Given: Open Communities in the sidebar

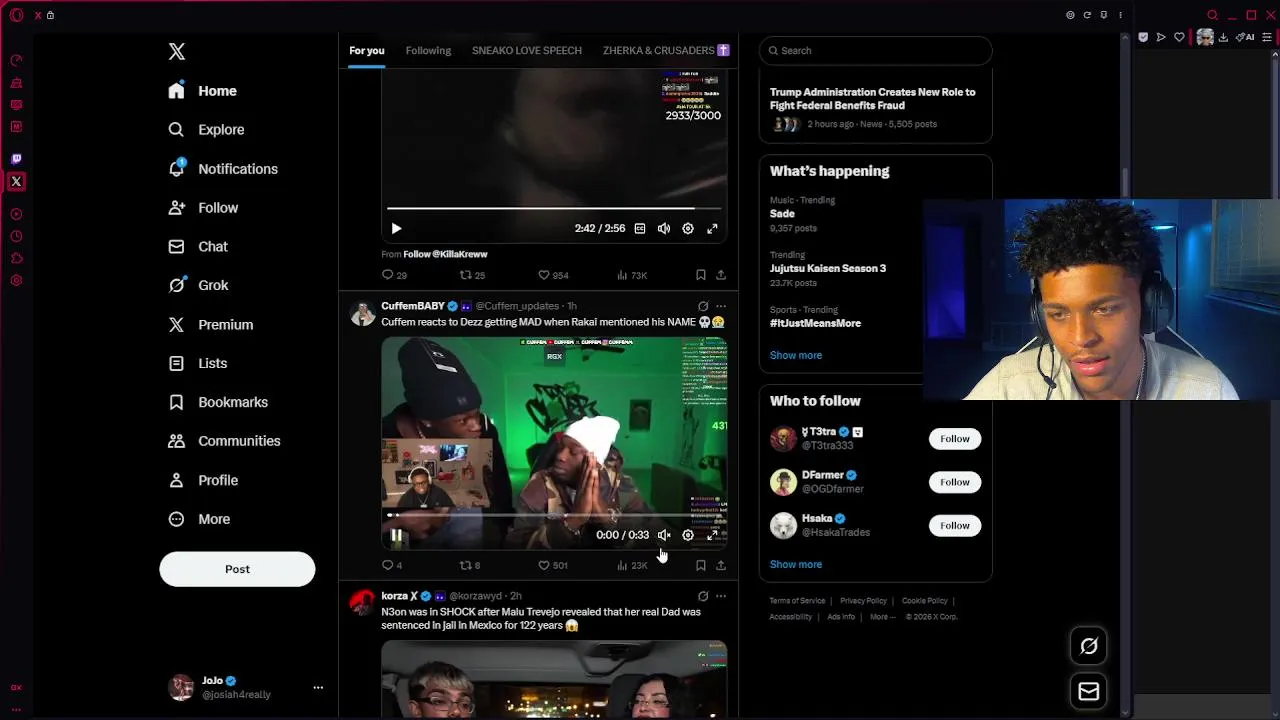Looking at the screenshot, I should click(225, 441).
